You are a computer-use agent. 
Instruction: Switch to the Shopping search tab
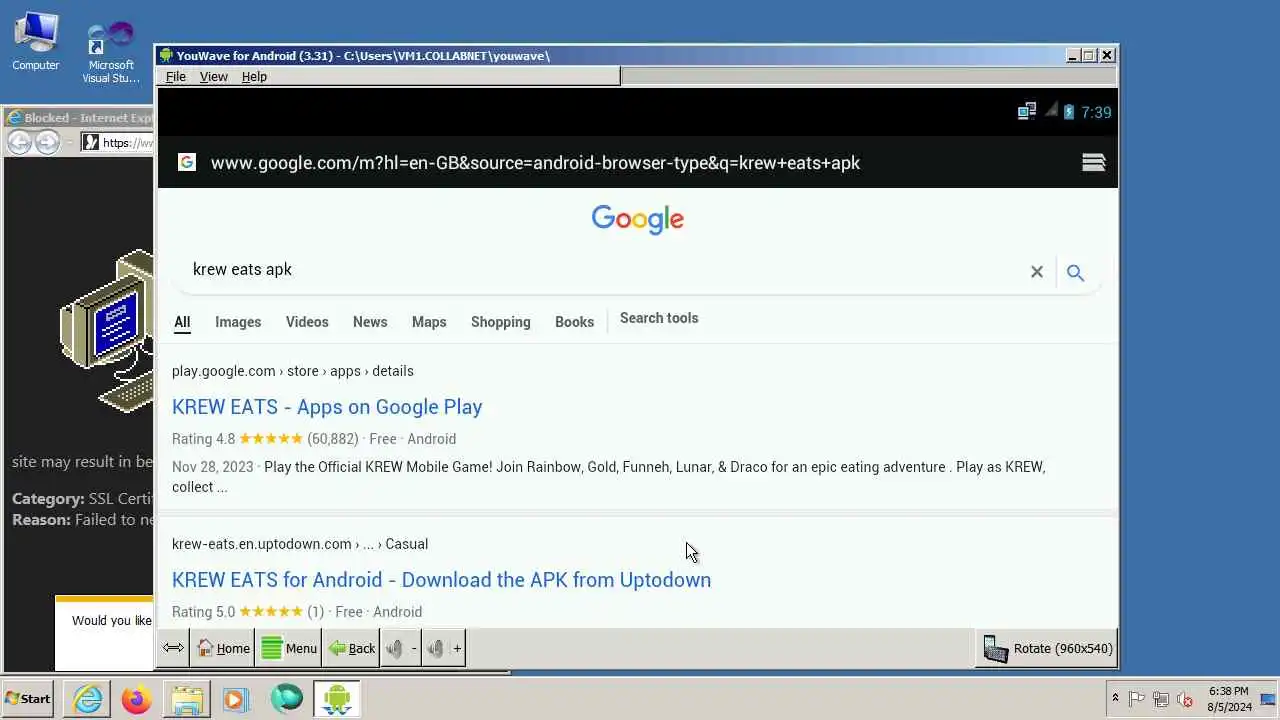pyautogui.click(x=501, y=322)
